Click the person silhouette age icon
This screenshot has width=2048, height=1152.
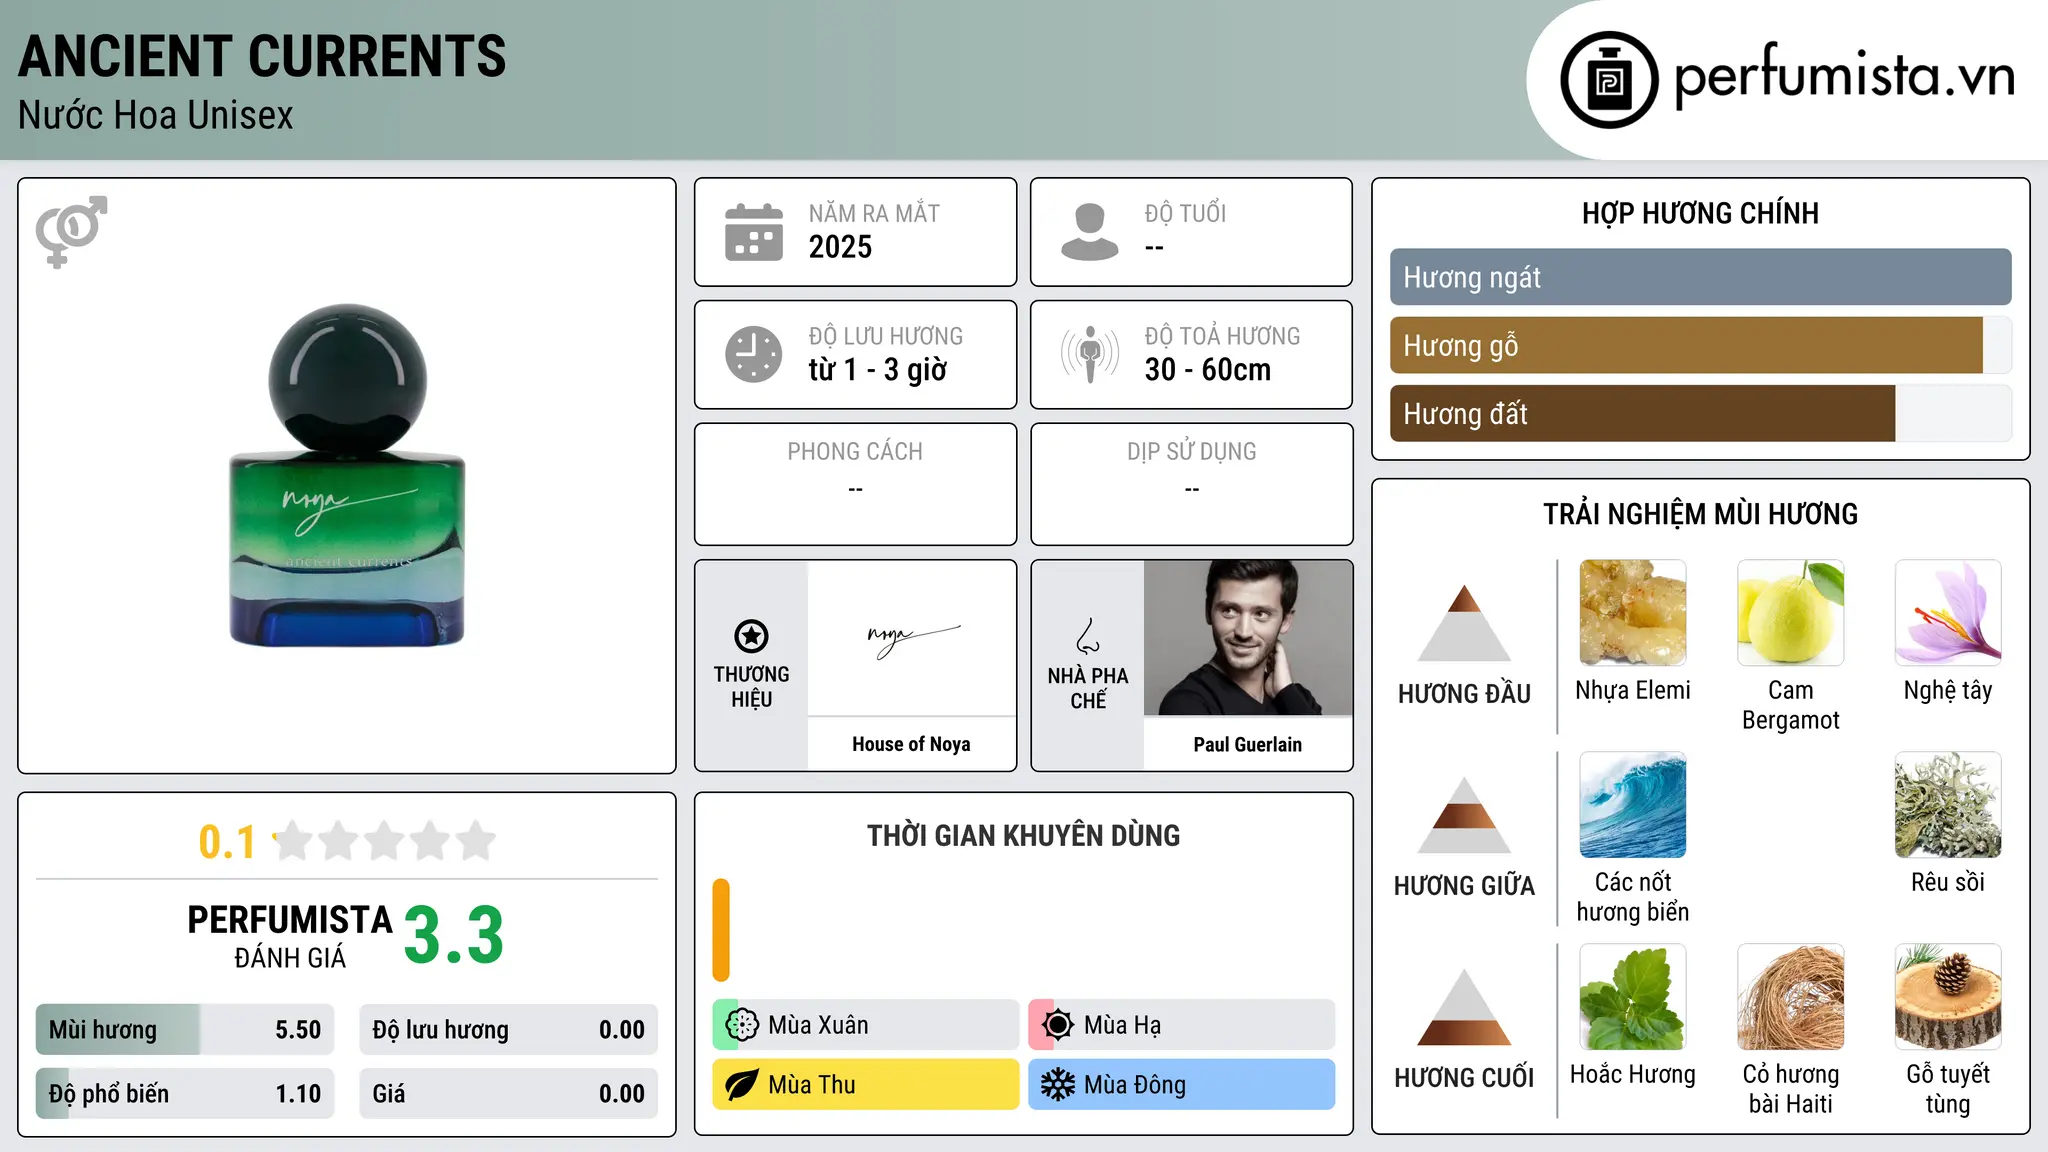click(1090, 232)
